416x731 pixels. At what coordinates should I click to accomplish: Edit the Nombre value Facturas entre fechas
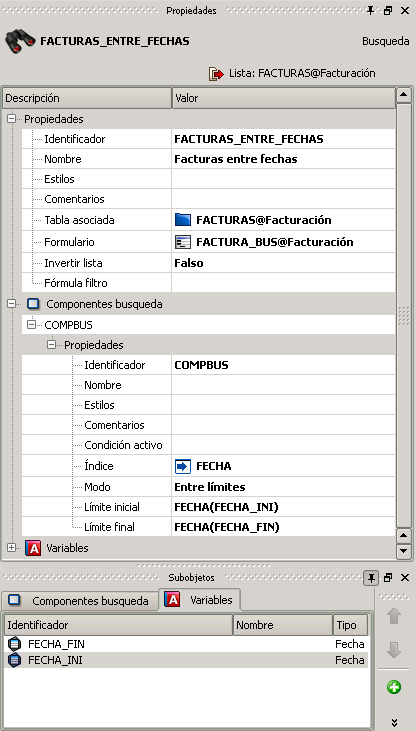[284, 159]
